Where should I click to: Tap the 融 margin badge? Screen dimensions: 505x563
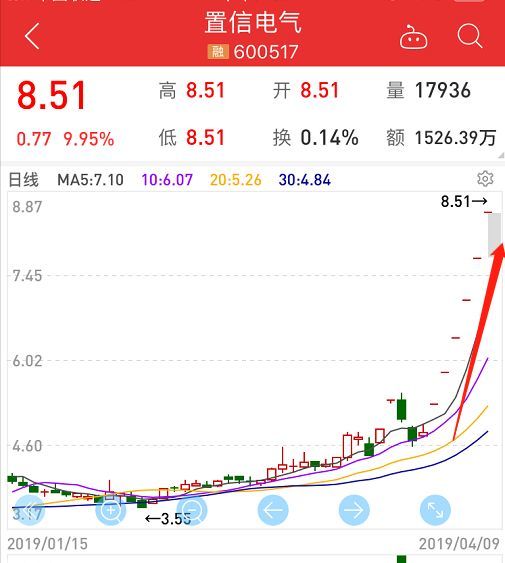pyautogui.click(x=218, y=52)
